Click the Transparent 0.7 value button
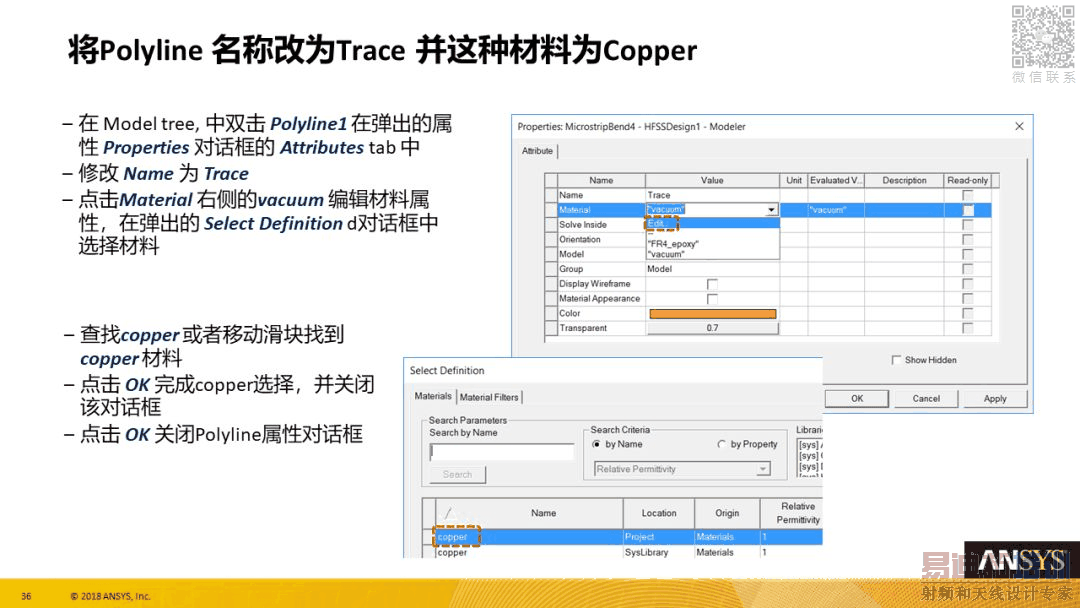This screenshot has height=608, width=1080. [712, 328]
